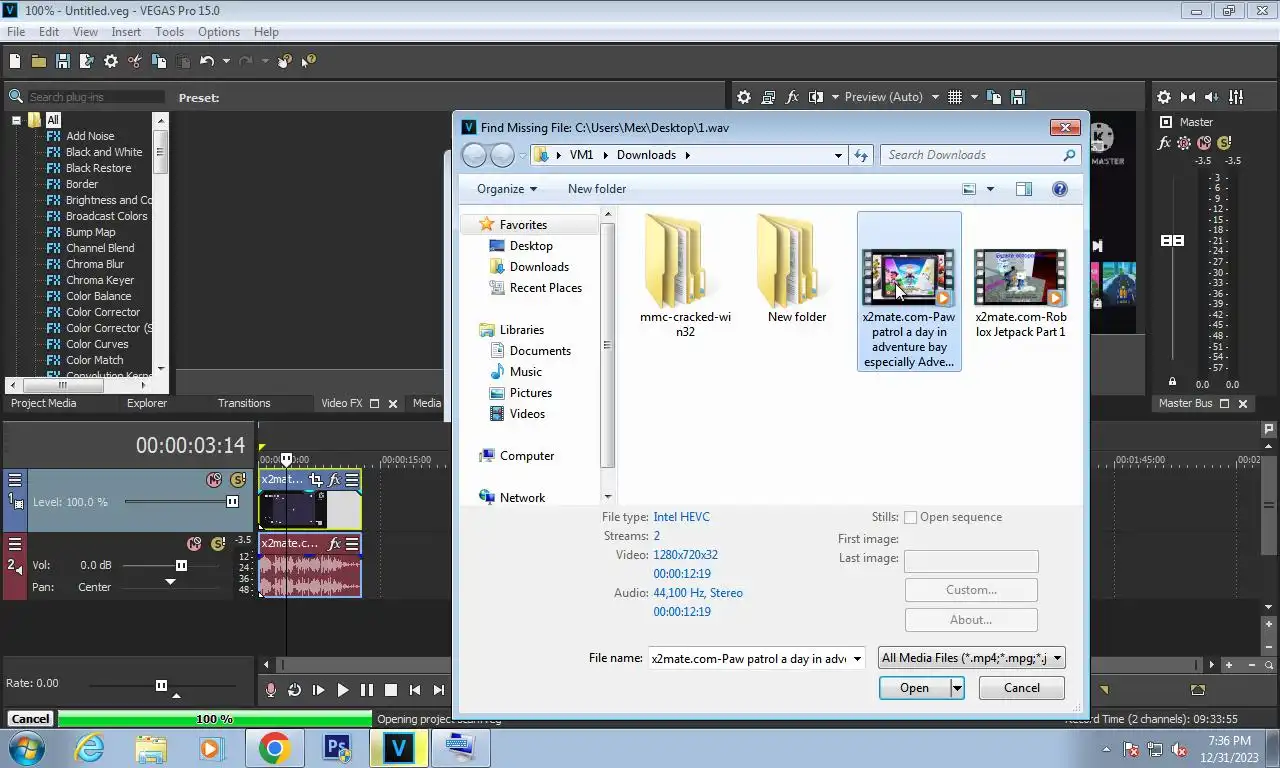Image resolution: width=1280 pixels, height=768 pixels.
Task: Open Event FX on the audio clip
Action: point(335,544)
